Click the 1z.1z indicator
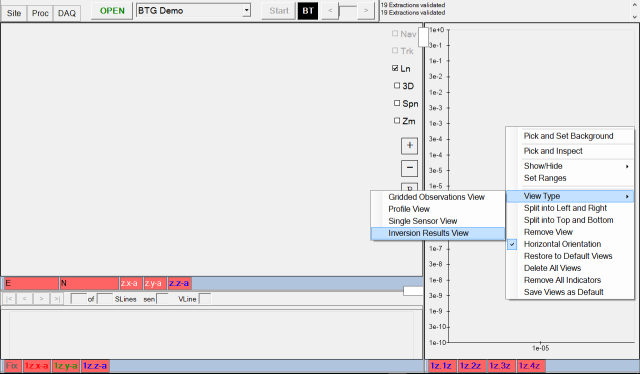The width and height of the screenshot is (640, 374). point(441,366)
